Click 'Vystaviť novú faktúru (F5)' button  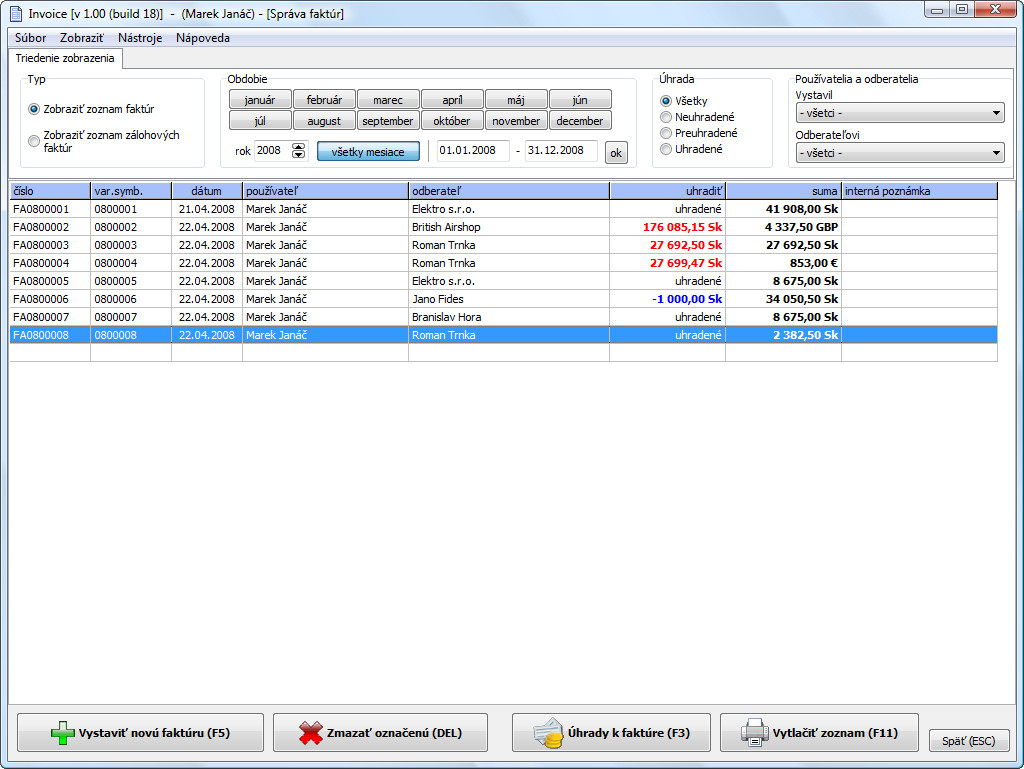coord(140,732)
